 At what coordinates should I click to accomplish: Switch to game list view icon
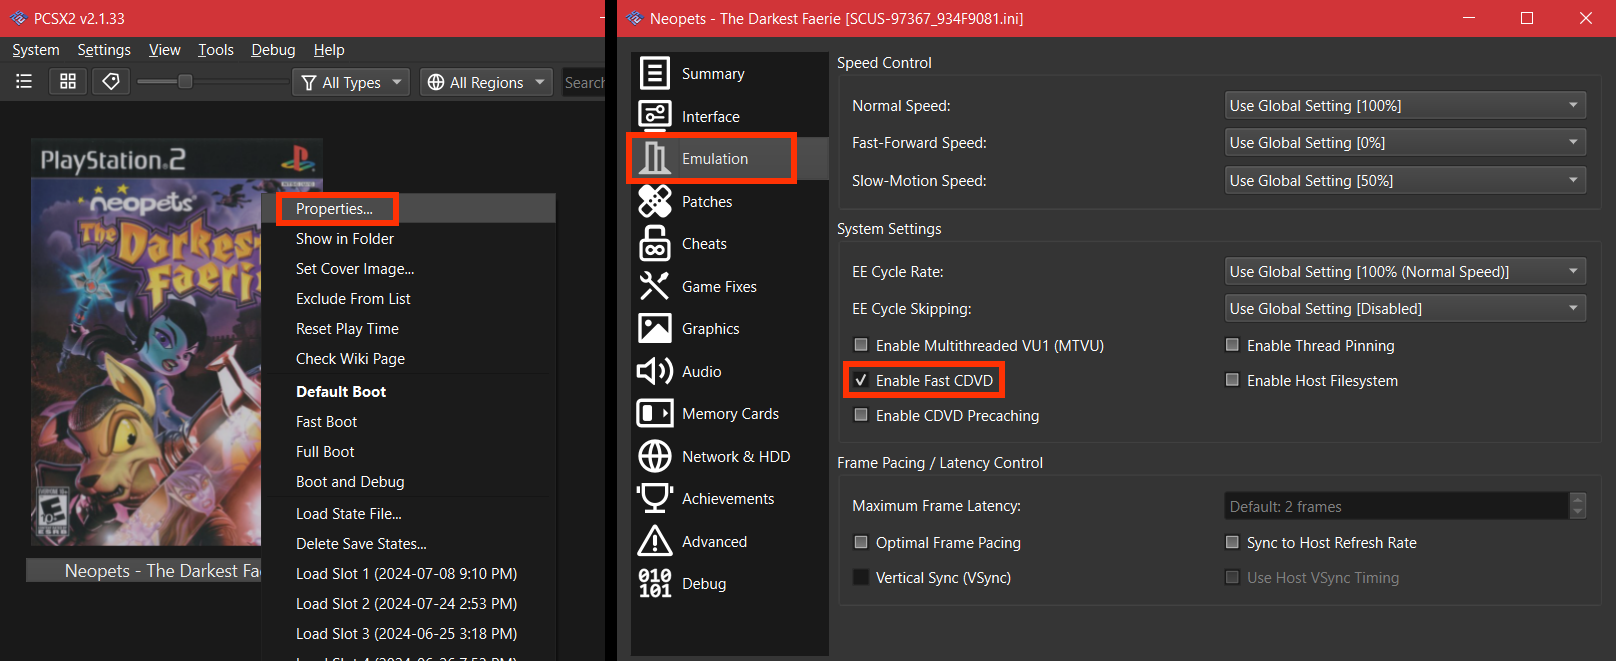point(24,81)
